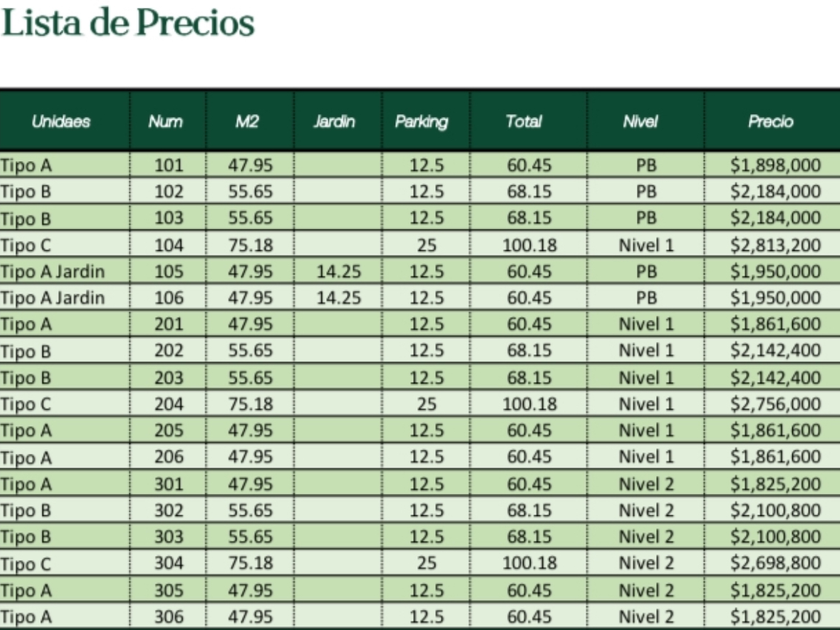This screenshot has height=630, width=840.
Task: Select unit number 306 cell
Action: [x=169, y=616]
